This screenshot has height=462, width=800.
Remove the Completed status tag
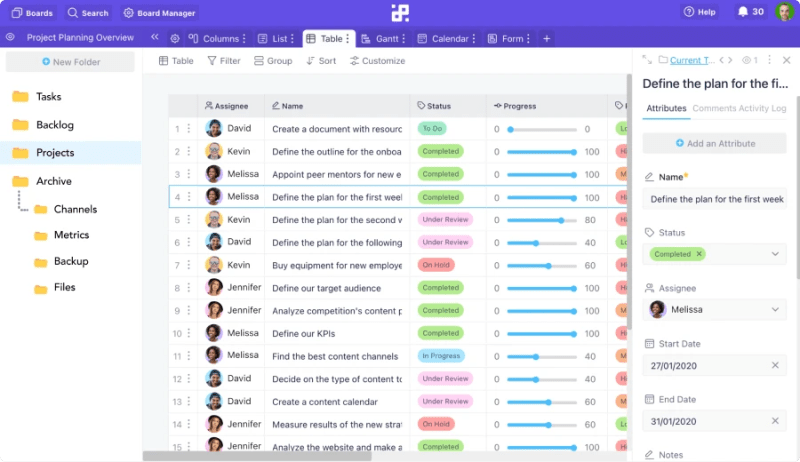[x=699, y=254]
